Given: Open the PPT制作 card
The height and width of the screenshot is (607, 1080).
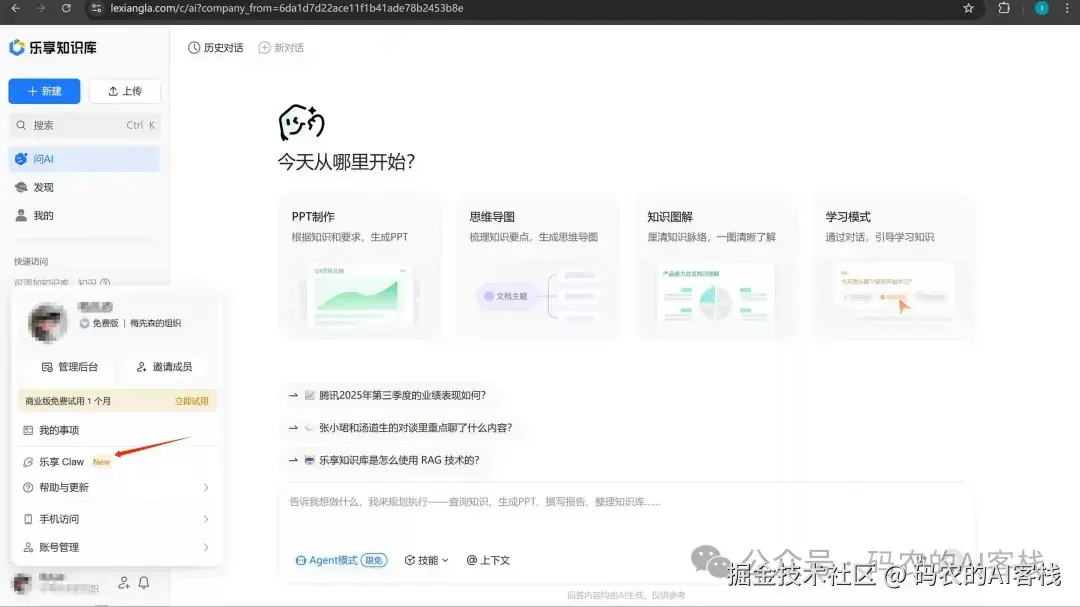Looking at the screenshot, I should pos(359,267).
